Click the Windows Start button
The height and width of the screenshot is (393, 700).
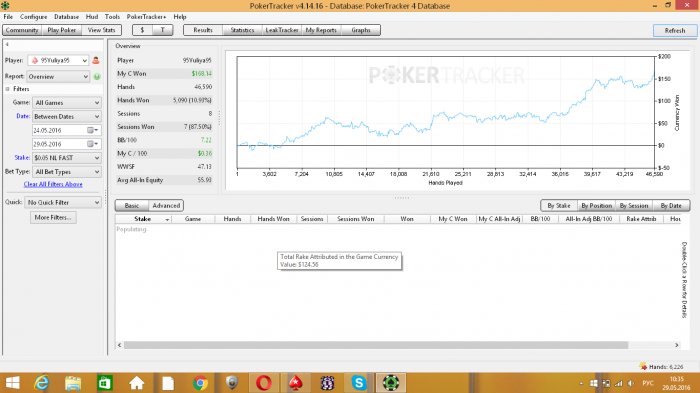[12, 383]
